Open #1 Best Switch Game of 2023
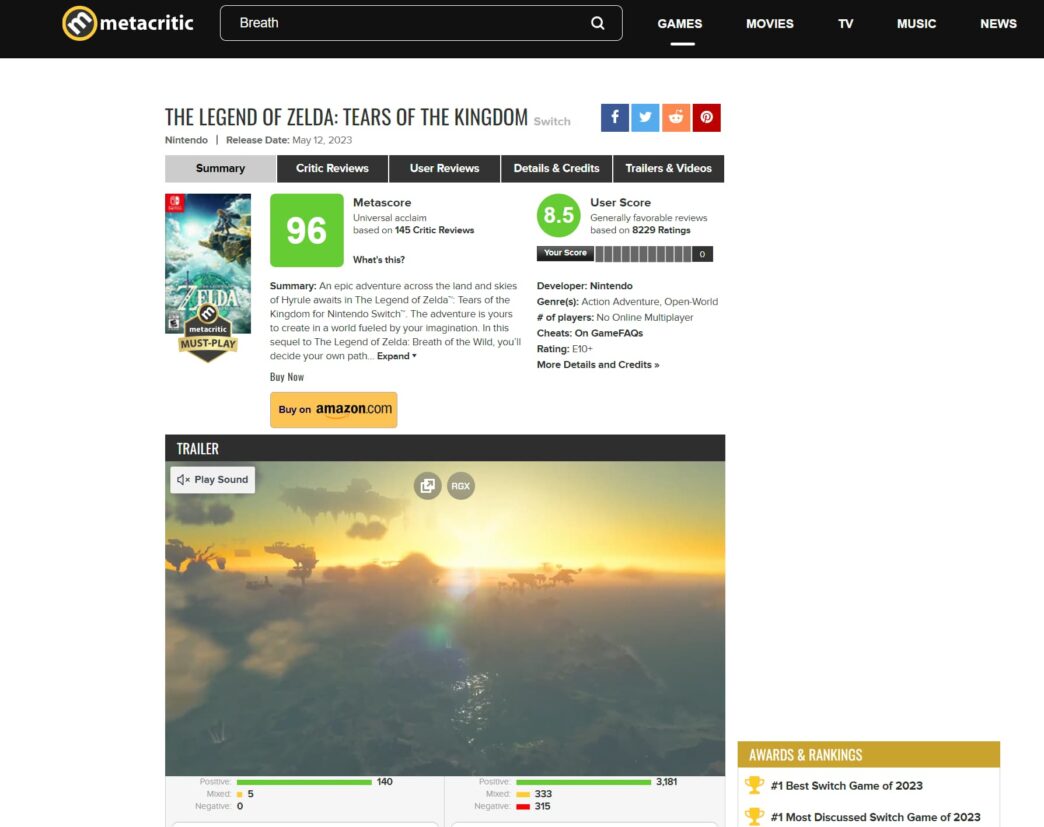Screen dimensions: 1044x827 coord(846,786)
